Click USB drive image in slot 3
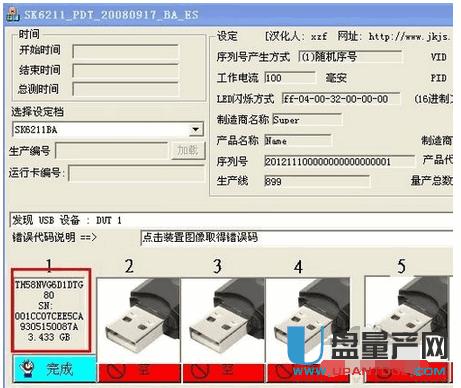The height and width of the screenshot is (388, 461). [223, 321]
